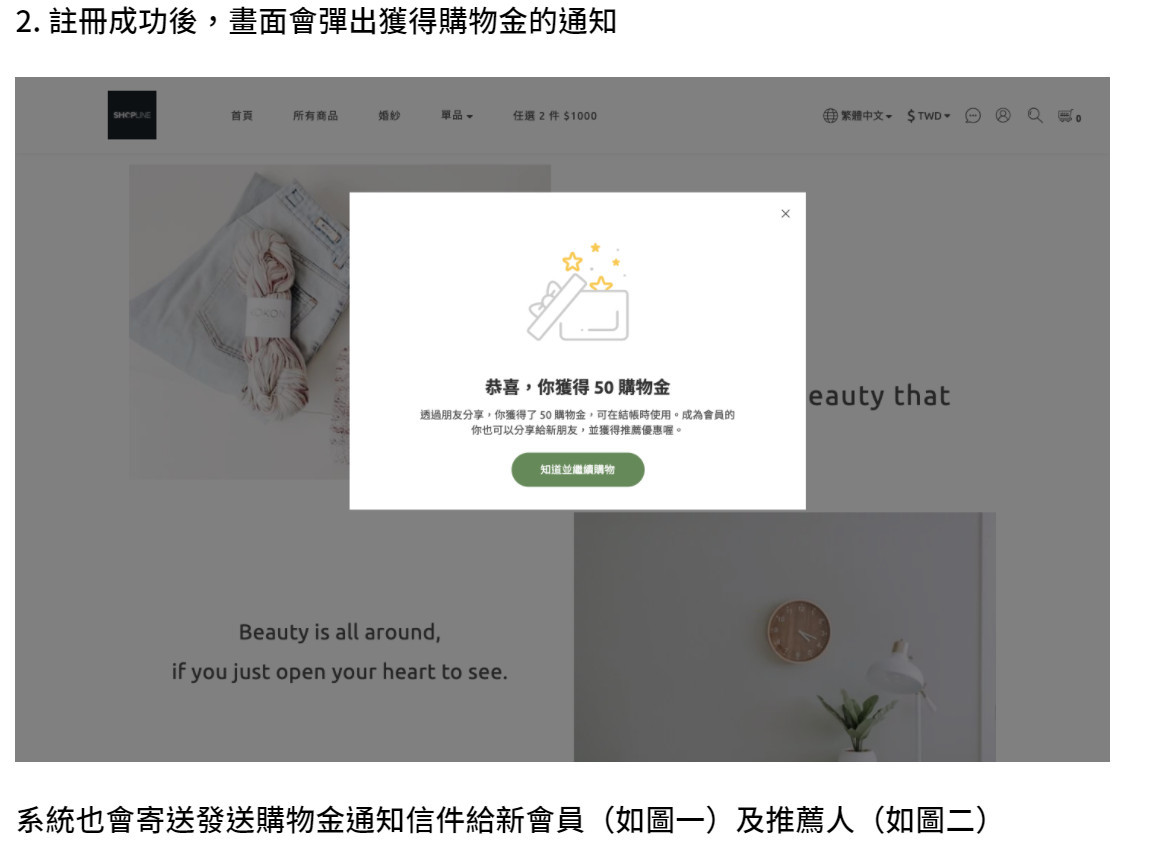Click the yarn and jeans photo
Image resolution: width=1150 pixels, height=850 pixels.
(239, 322)
